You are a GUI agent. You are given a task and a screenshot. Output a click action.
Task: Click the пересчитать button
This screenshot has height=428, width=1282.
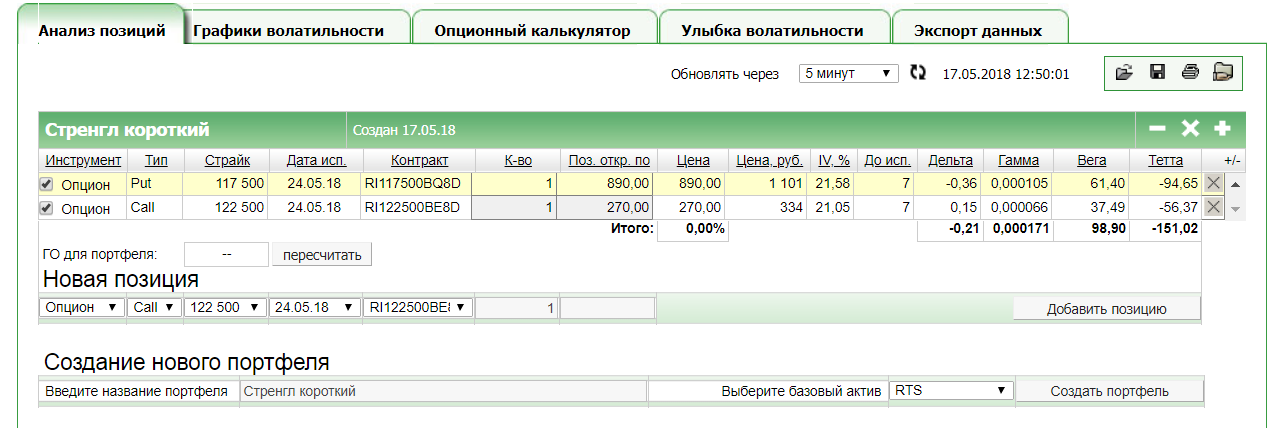pos(322,254)
